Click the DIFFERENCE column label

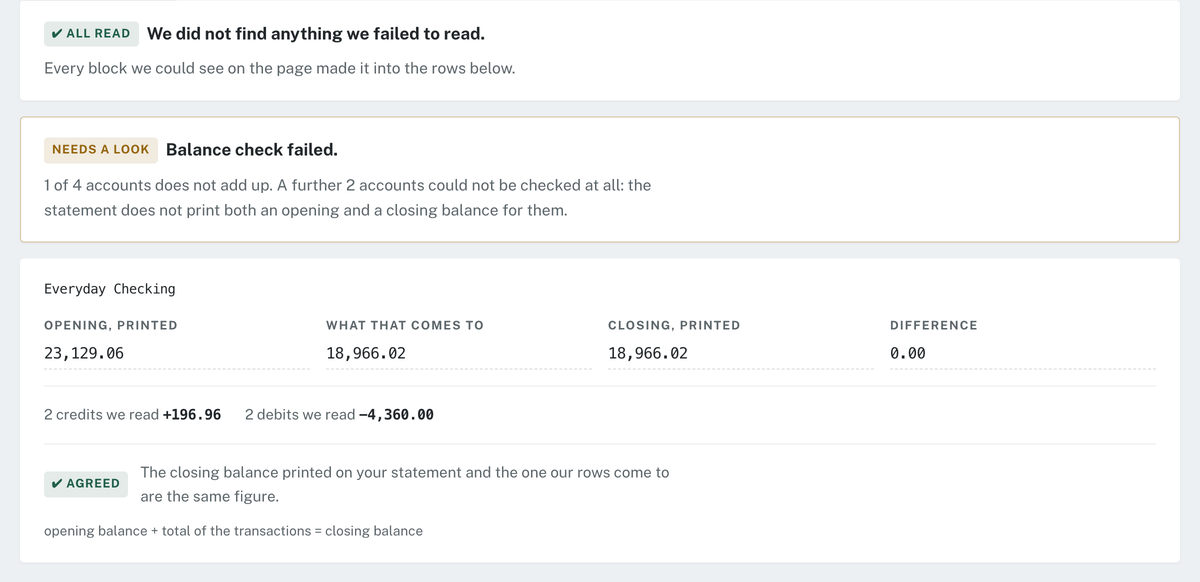point(934,325)
